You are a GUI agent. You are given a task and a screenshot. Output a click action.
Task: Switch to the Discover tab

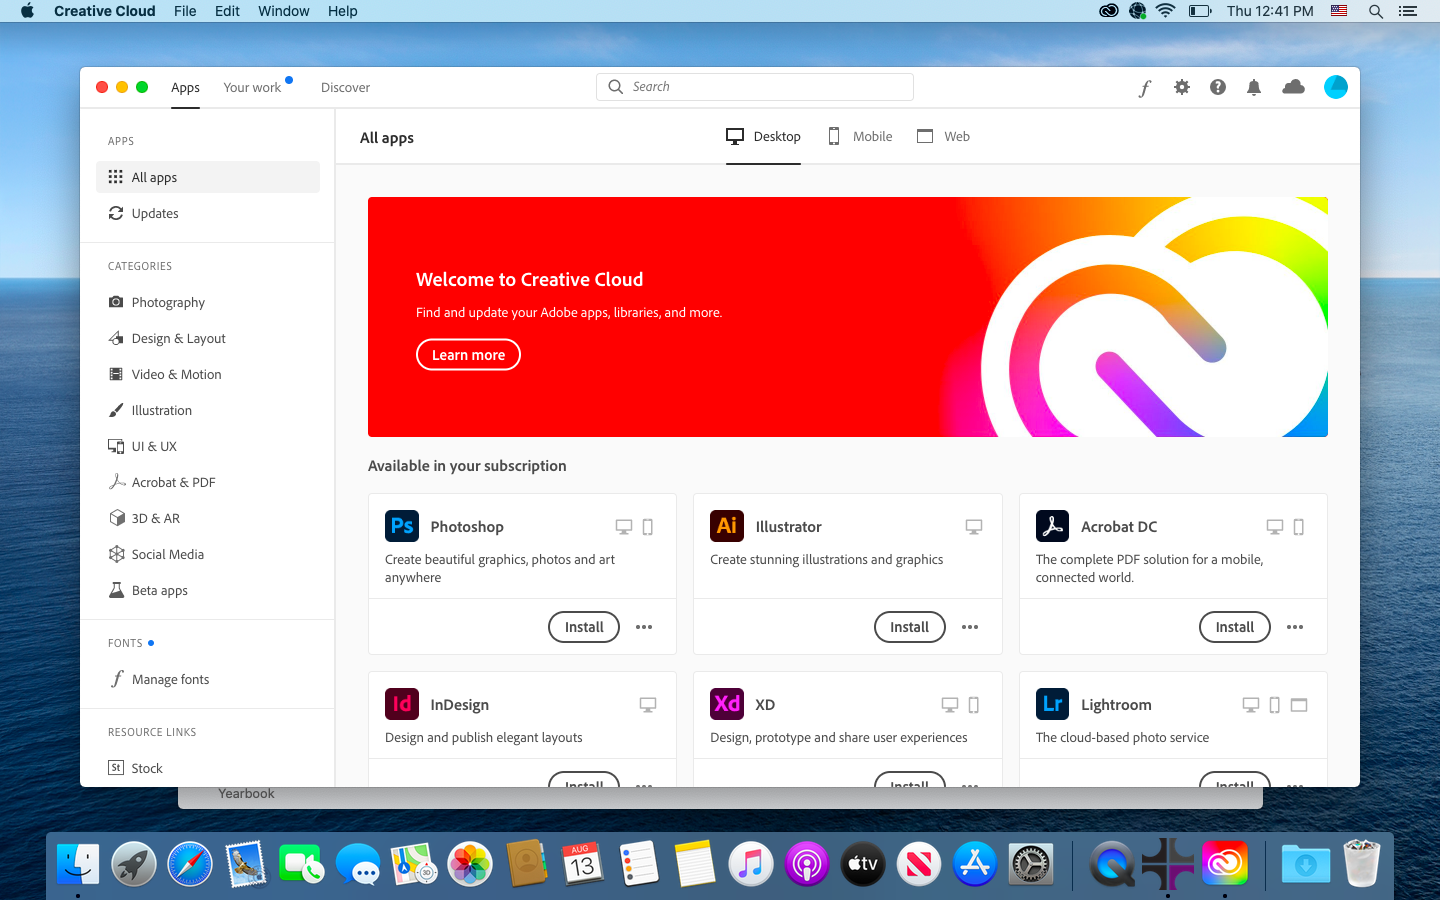pos(345,88)
